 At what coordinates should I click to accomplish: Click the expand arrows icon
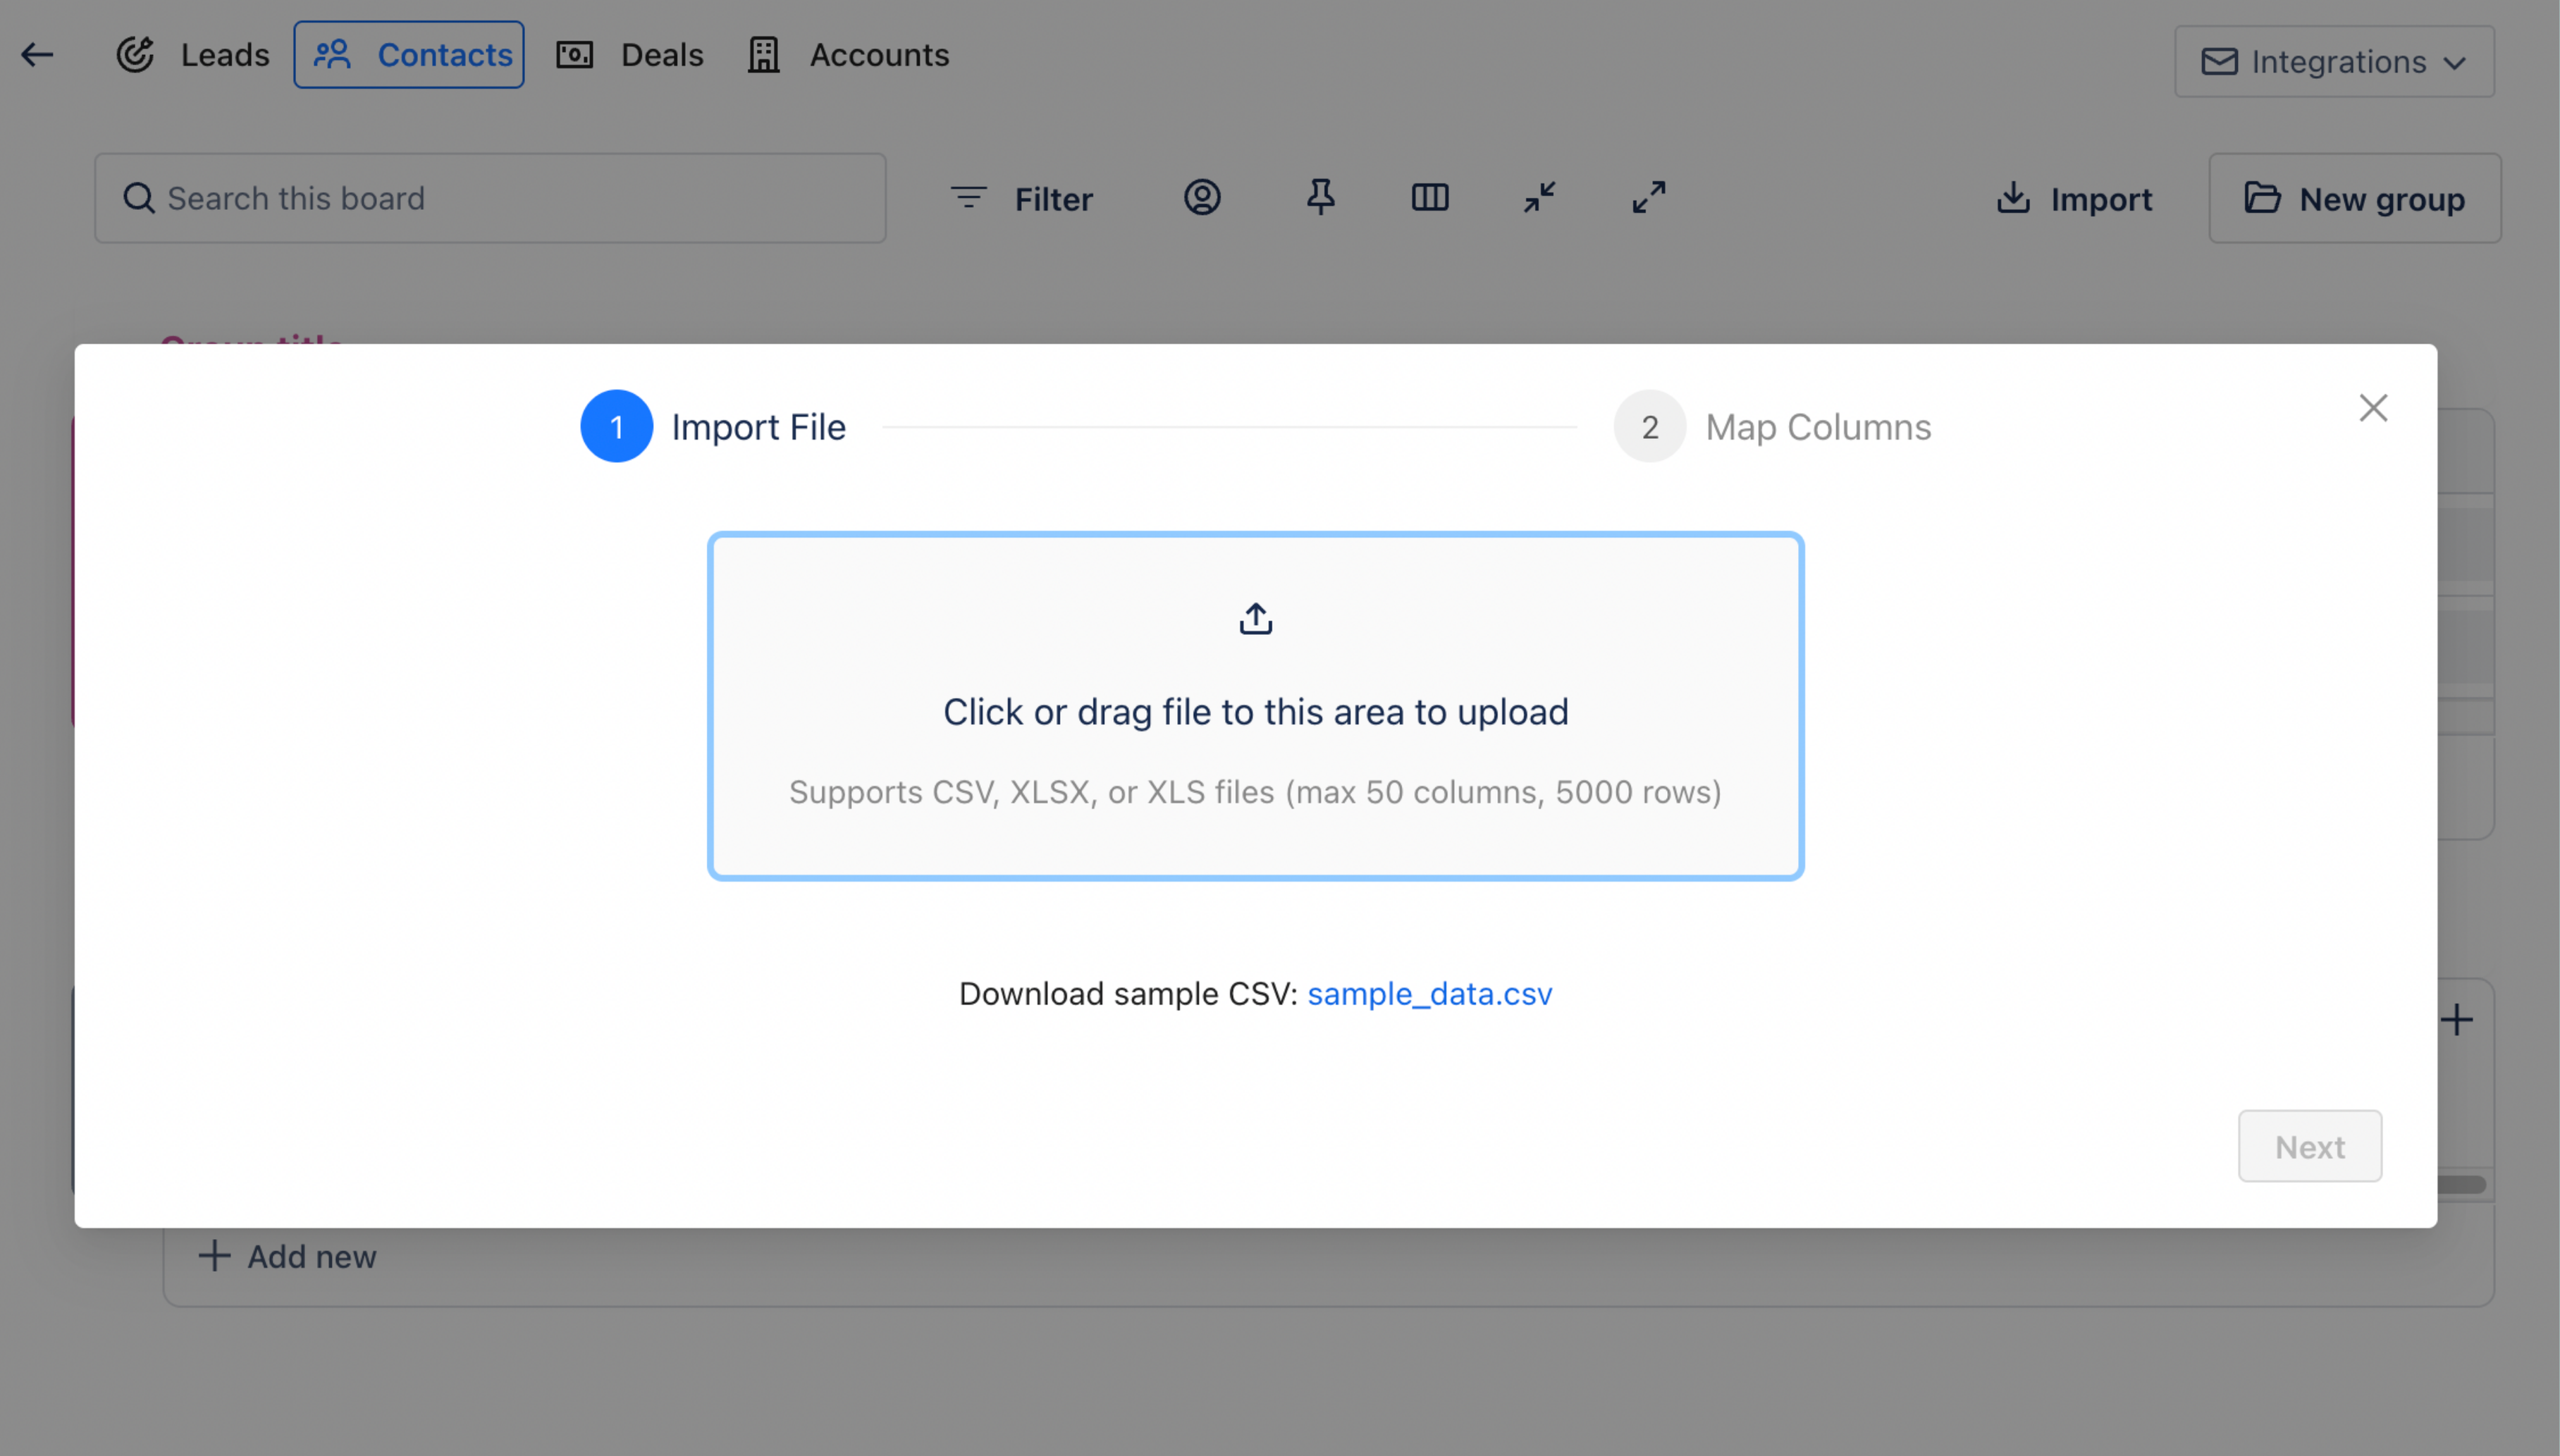tap(1649, 197)
